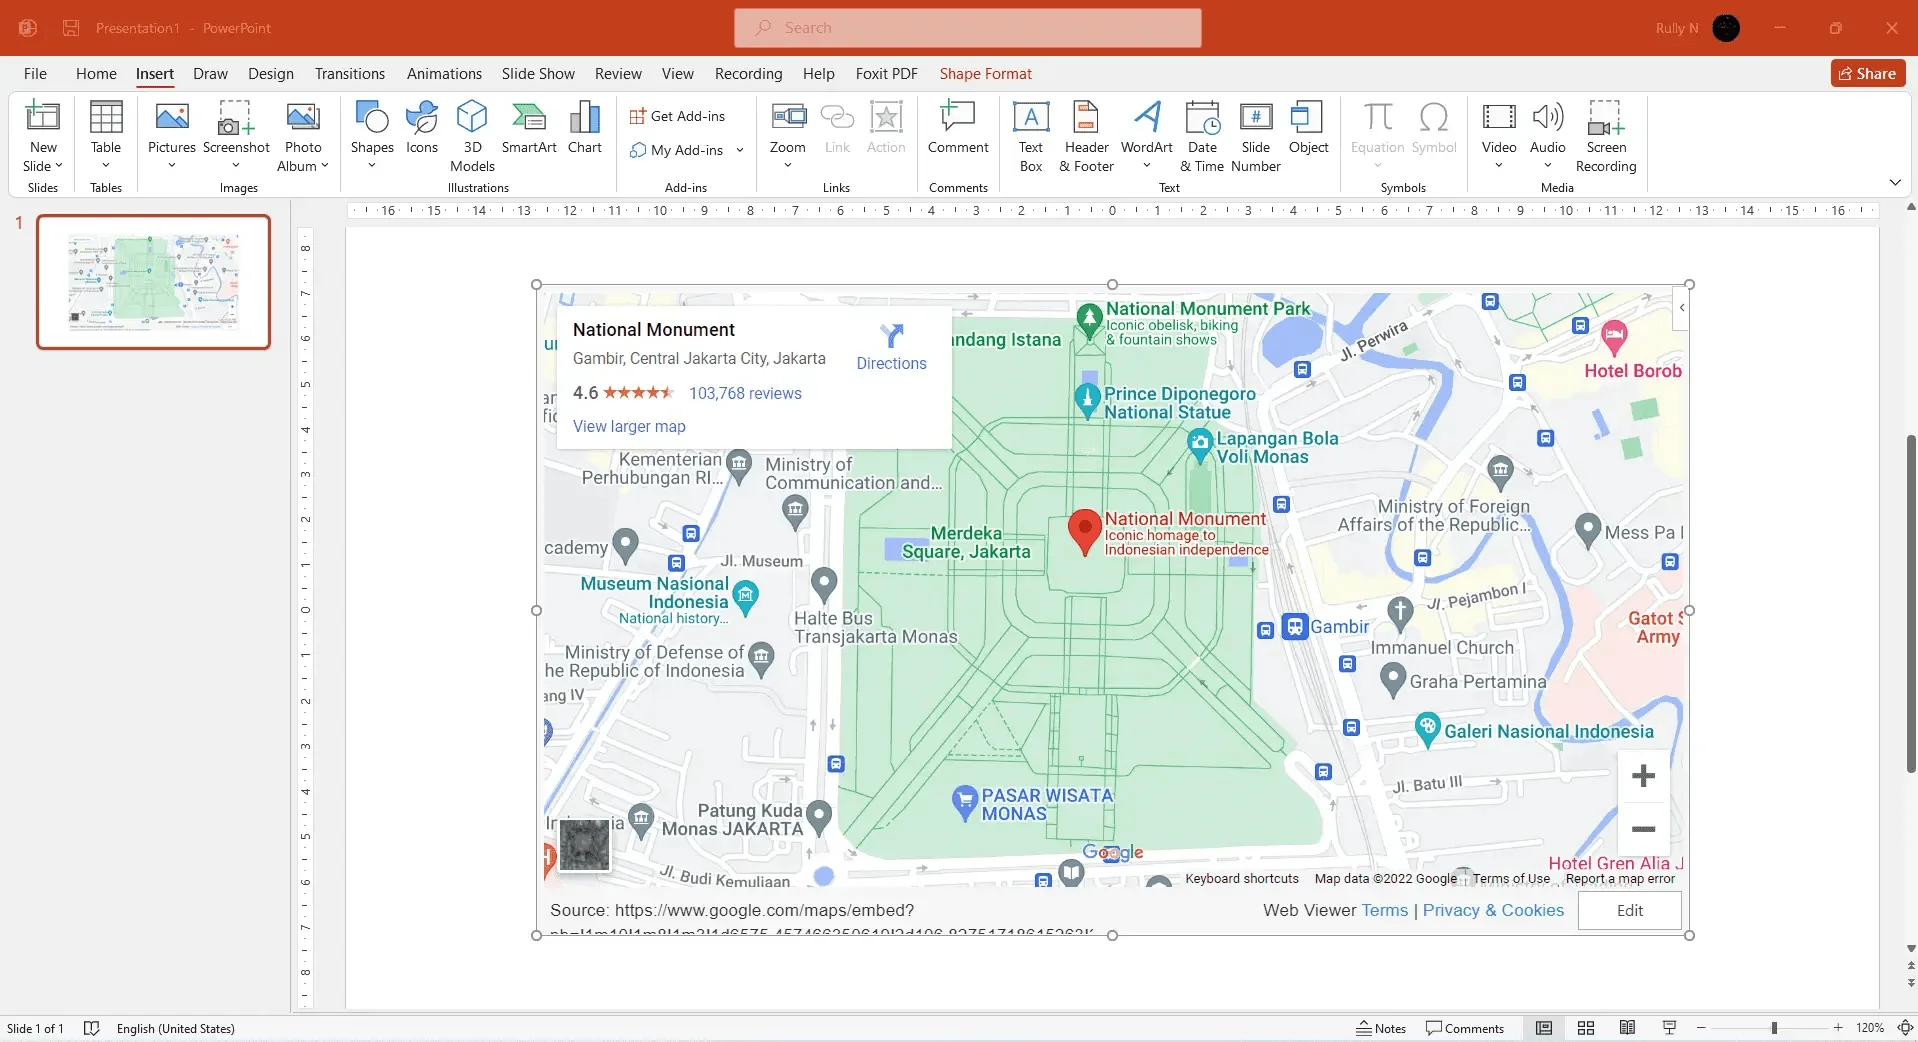Toggle the Notes pane in status bar
The width and height of the screenshot is (1918, 1042).
point(1380,1028)
